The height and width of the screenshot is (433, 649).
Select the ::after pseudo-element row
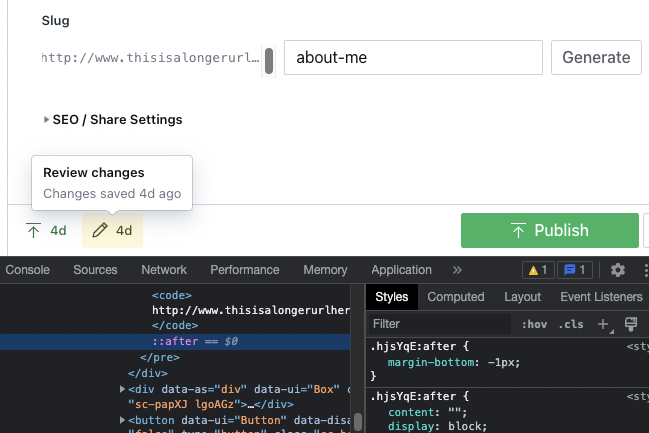[x=175, y=342]
